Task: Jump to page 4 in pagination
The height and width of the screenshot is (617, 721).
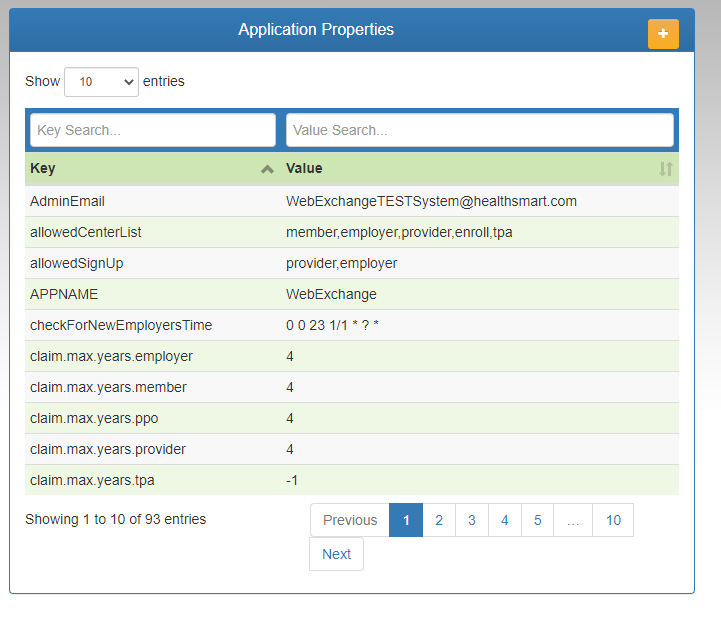Action: pos(504,520)
